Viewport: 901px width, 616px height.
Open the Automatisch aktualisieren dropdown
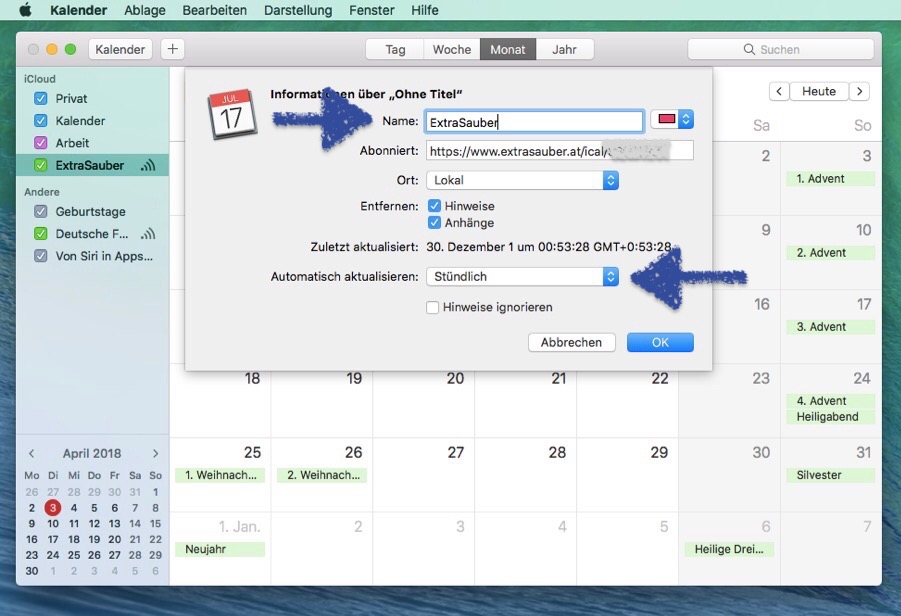click(x=522, y=276)
